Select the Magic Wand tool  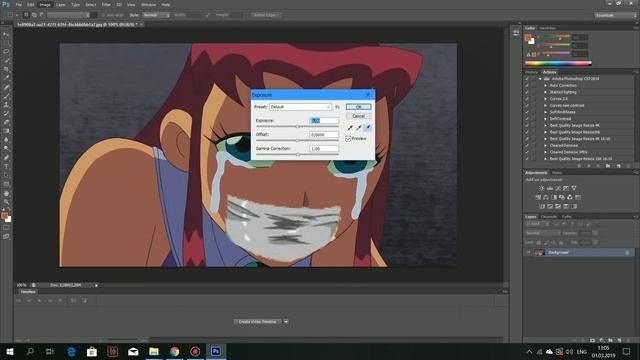pos(6,60)
